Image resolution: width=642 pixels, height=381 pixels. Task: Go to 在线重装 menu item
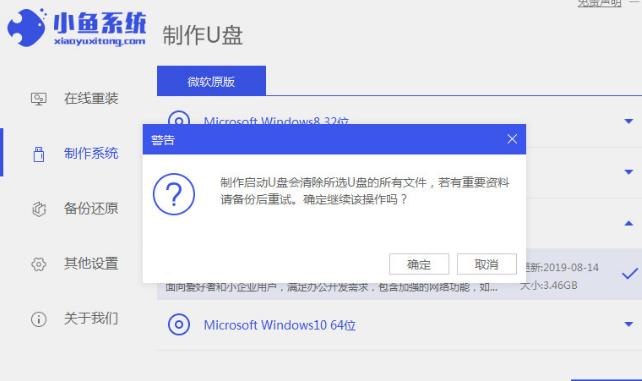click(x=91, y=99)
